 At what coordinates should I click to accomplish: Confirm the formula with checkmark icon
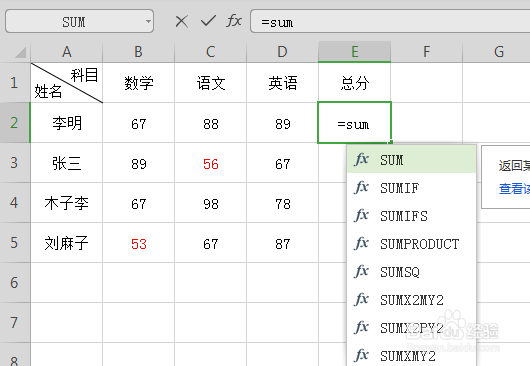click(x=208, y=21)
